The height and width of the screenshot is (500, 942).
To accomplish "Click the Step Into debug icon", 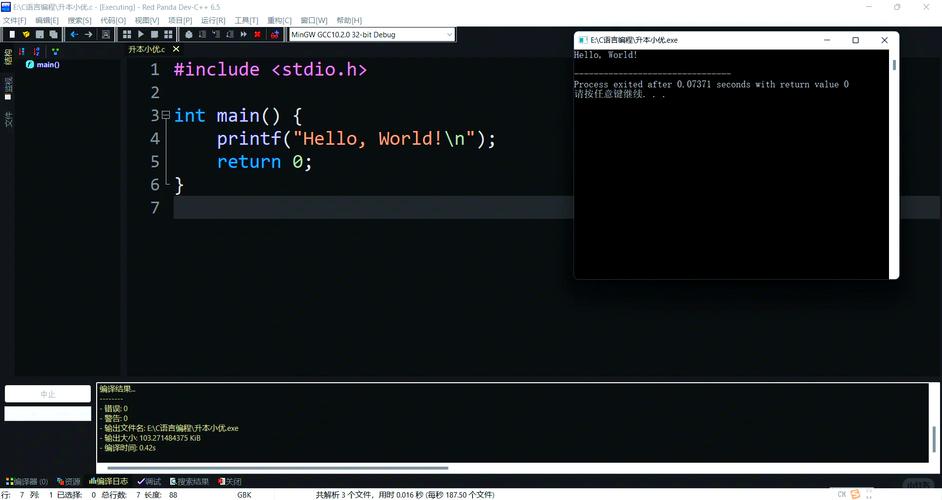I will 216,35.
